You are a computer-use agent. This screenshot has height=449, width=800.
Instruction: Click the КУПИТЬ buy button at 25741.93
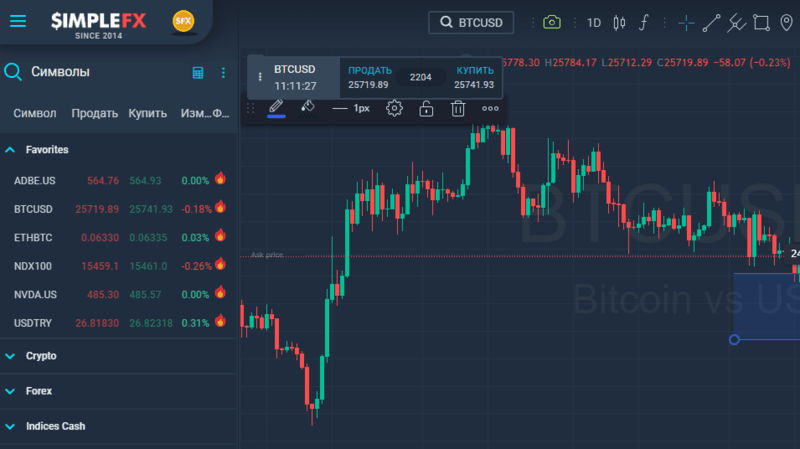474,78
